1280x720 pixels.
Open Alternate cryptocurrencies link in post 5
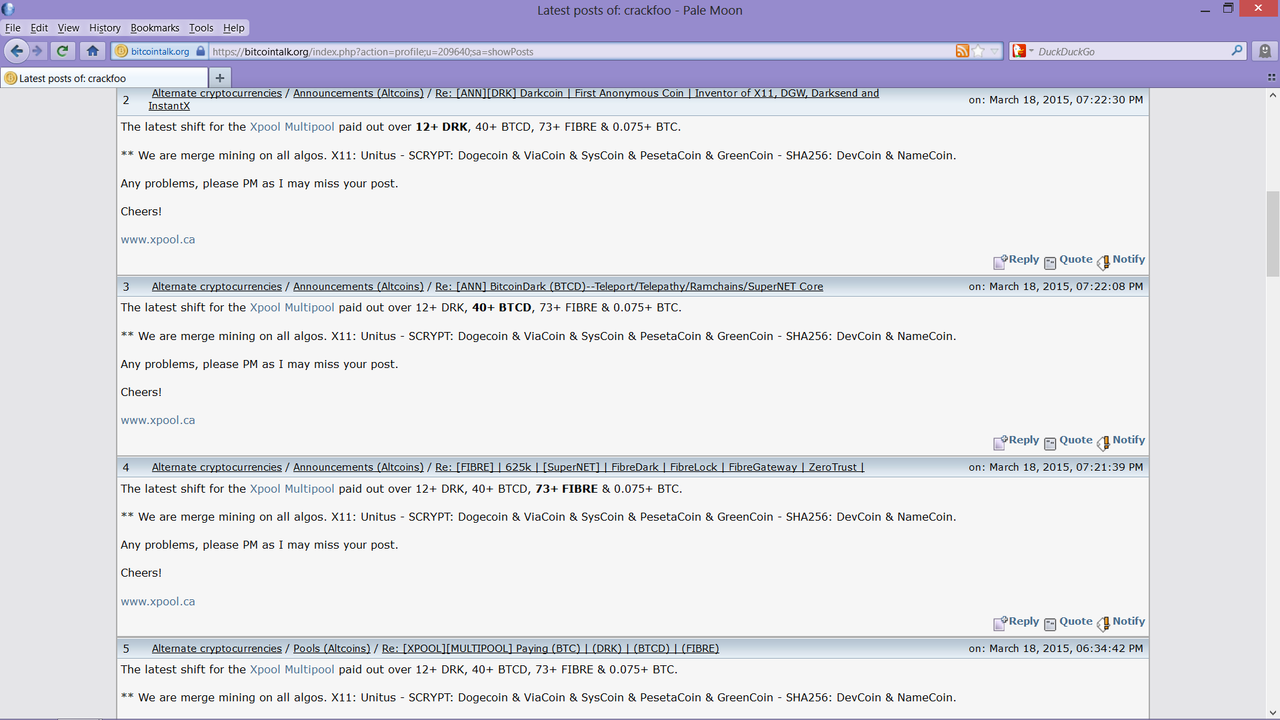click(217, 648)
